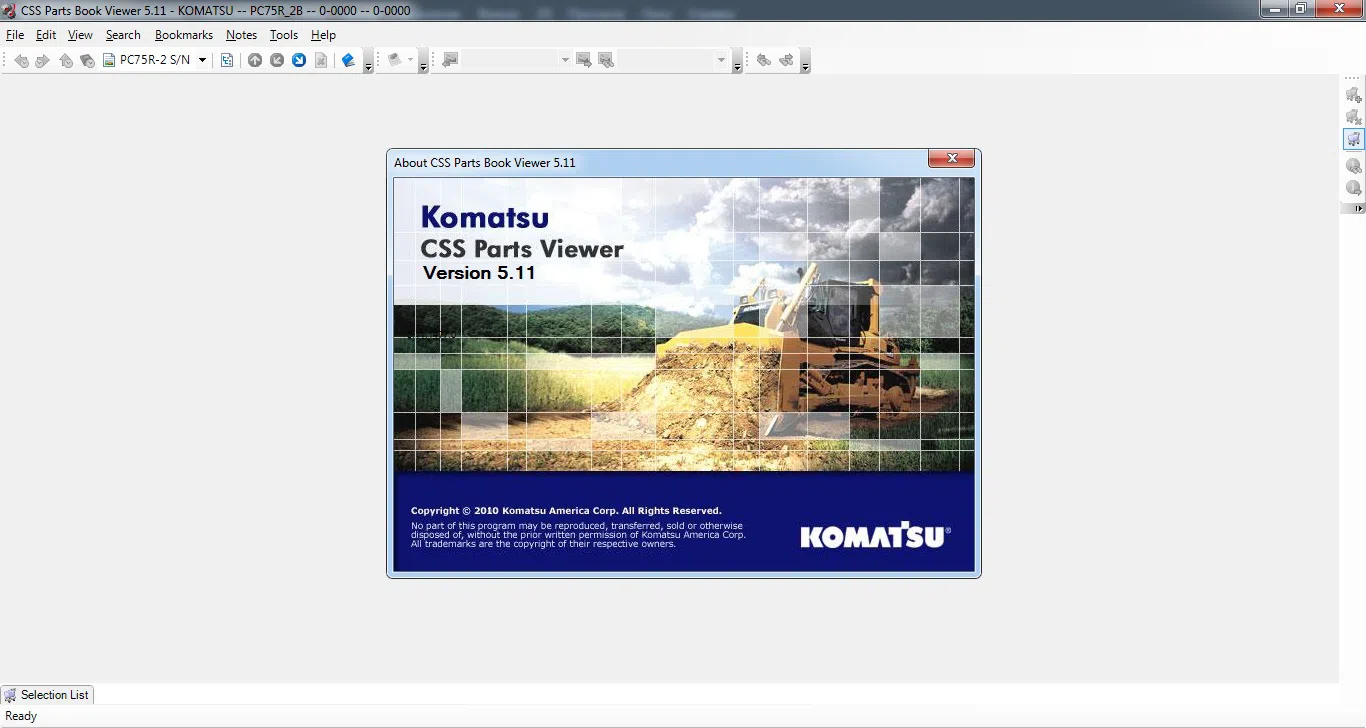Click the 'Version 5.11' text
1366x728 pixels.
coord(479,273)
